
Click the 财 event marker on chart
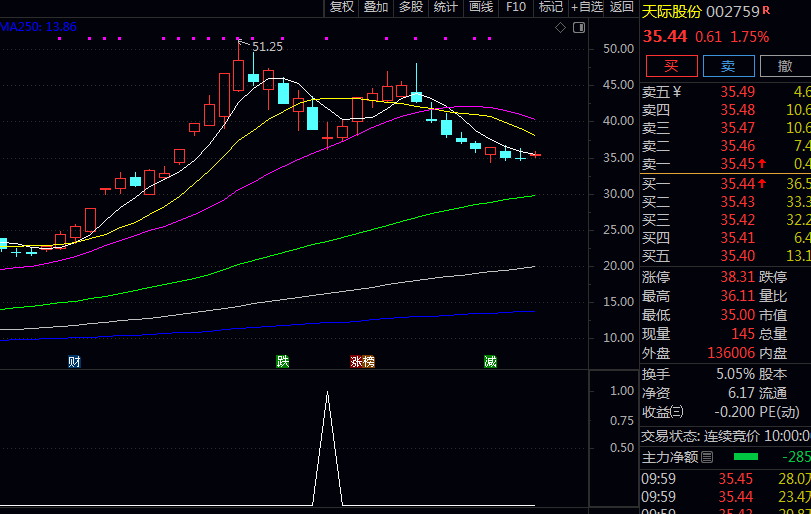pyautogui.click(x=74, y=361)
